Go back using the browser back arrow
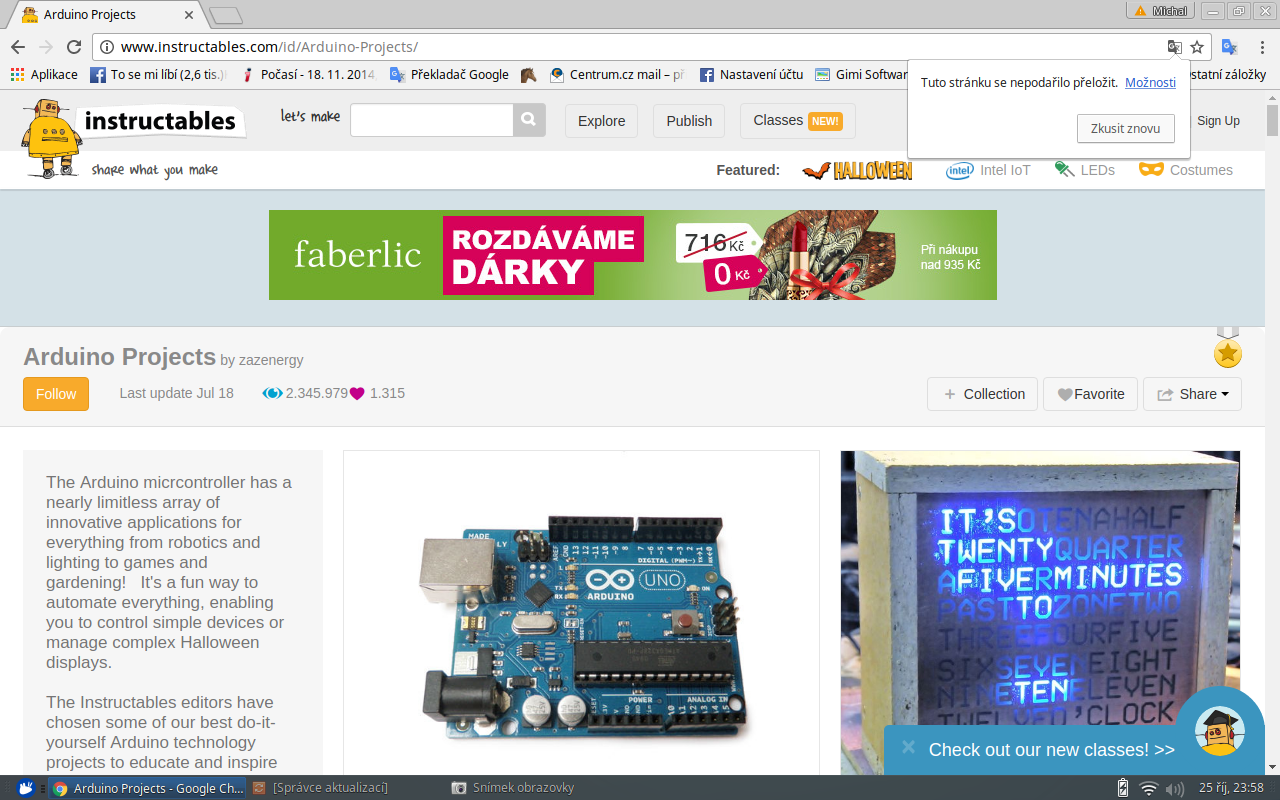Image resolution: width=1280 pixels, height=800 pixels. 18,47
